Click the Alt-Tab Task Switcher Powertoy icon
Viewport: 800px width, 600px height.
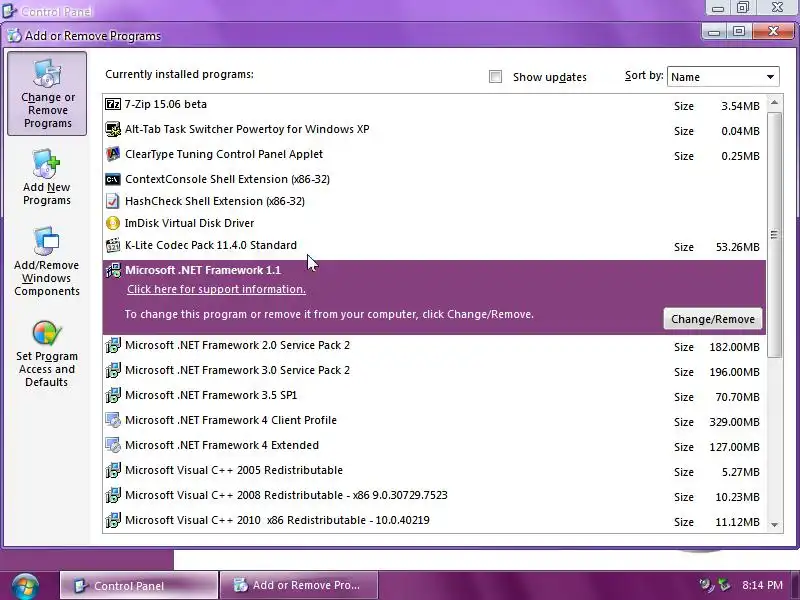tap(113, 130)
